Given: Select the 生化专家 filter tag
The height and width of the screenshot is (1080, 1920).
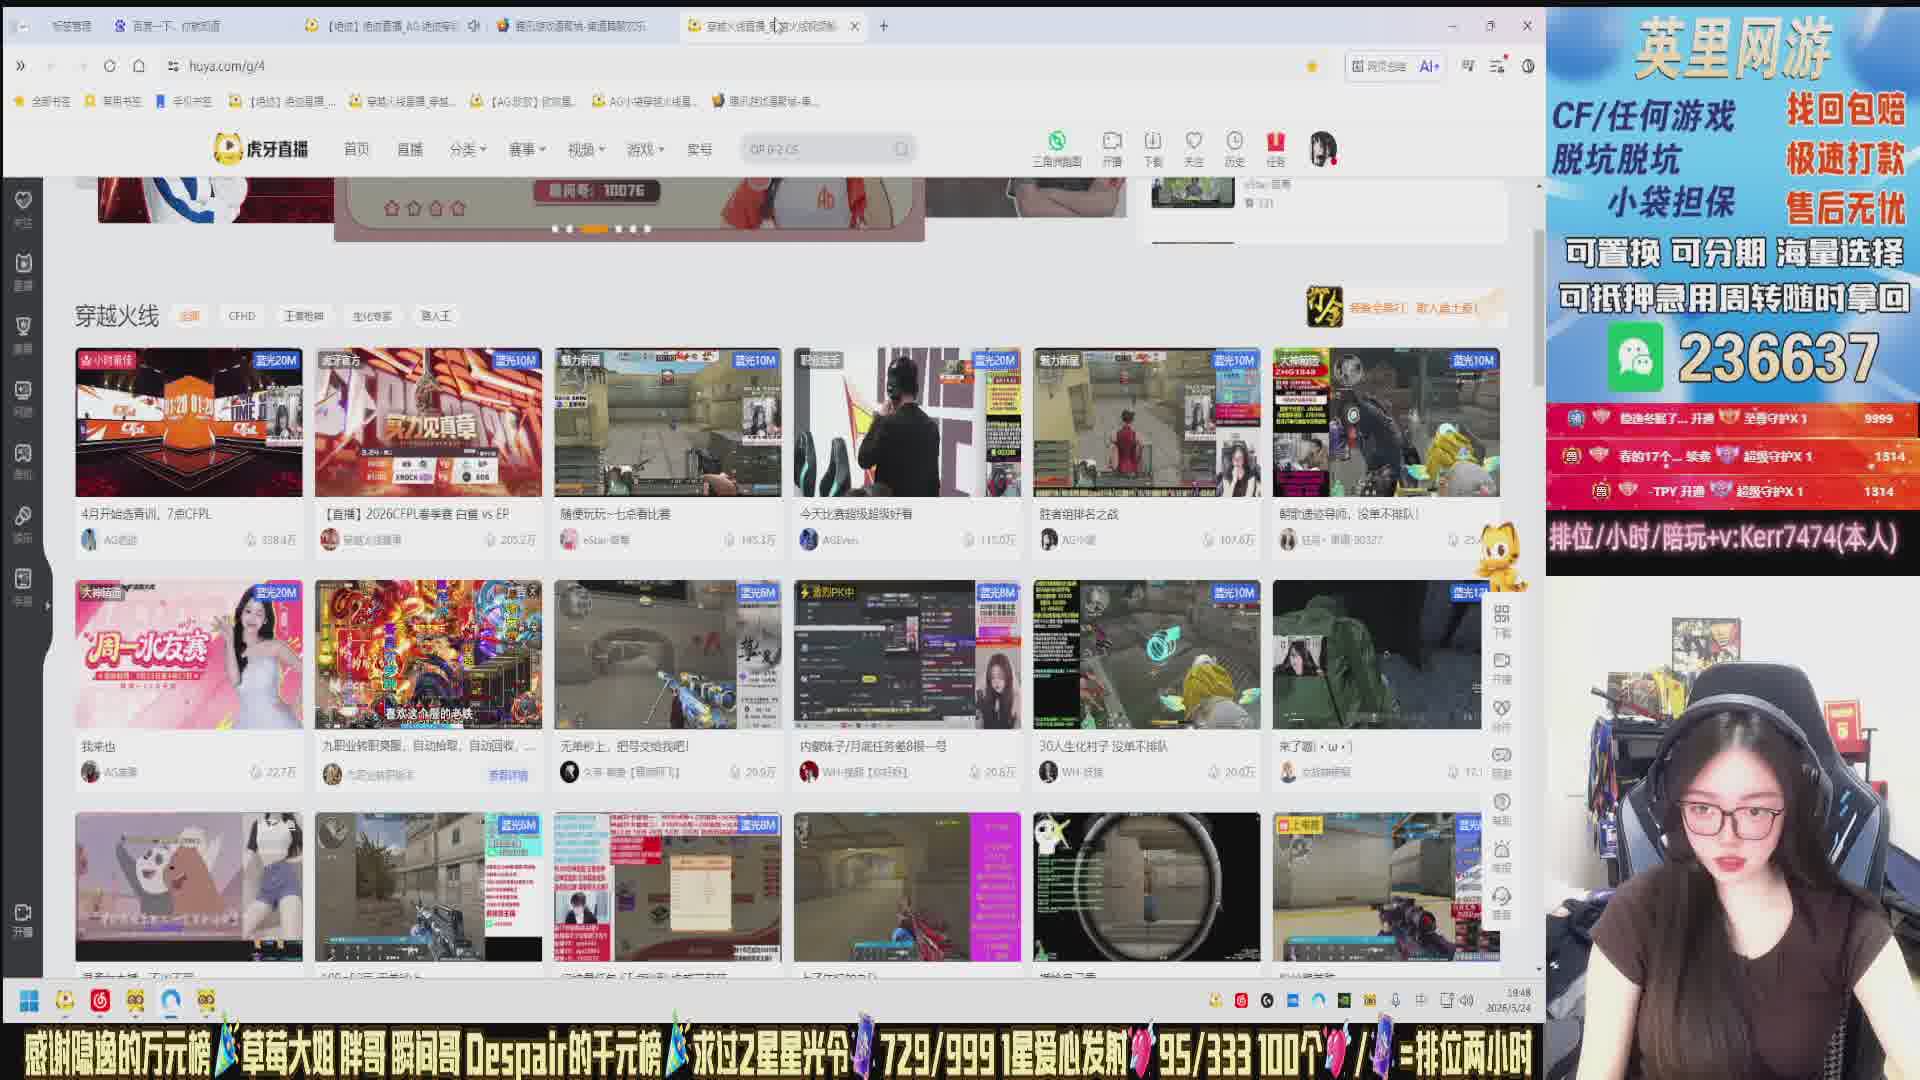Looking at the screenshot, I should pos(371,316).
